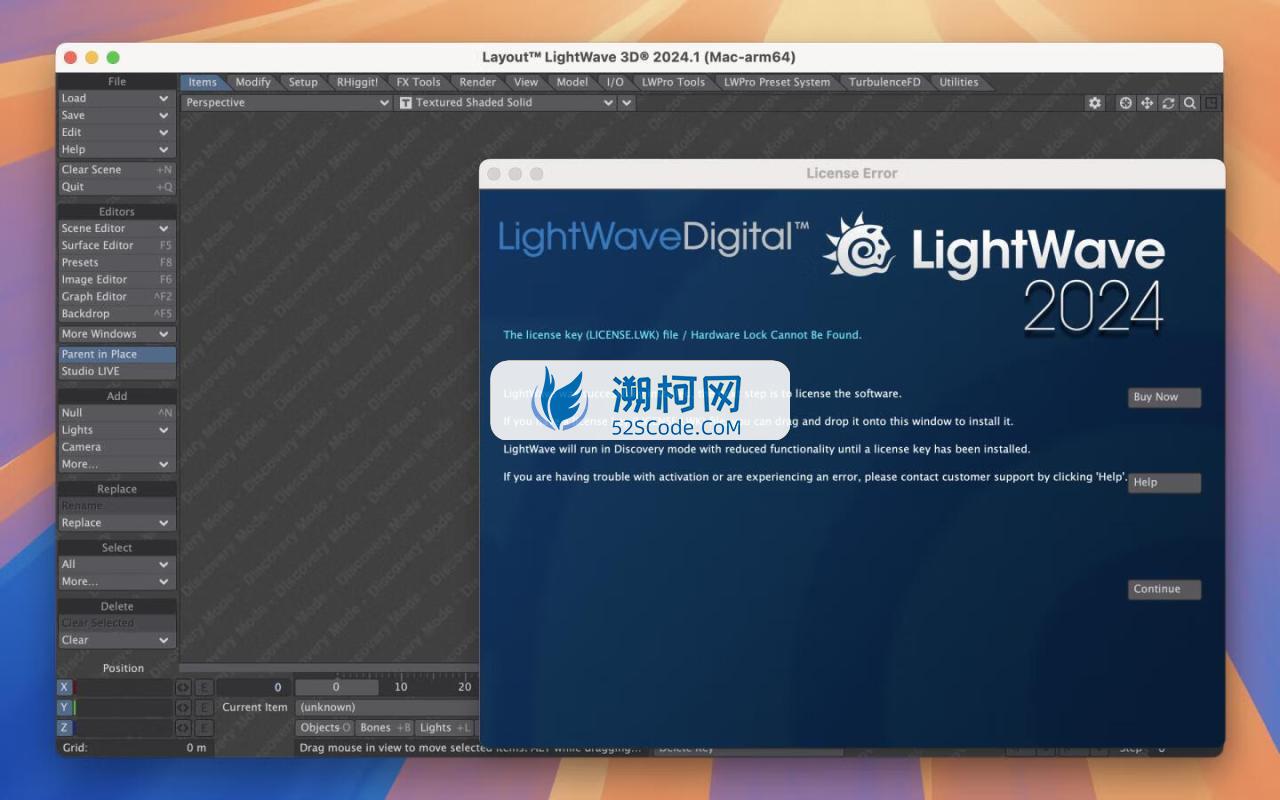Open the Model tab
Screen dimensions: 1280x800
click(x=572, y=82)
